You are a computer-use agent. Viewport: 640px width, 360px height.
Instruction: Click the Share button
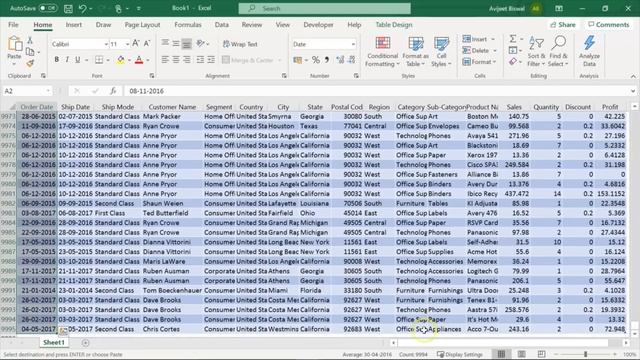click(563, 24)
